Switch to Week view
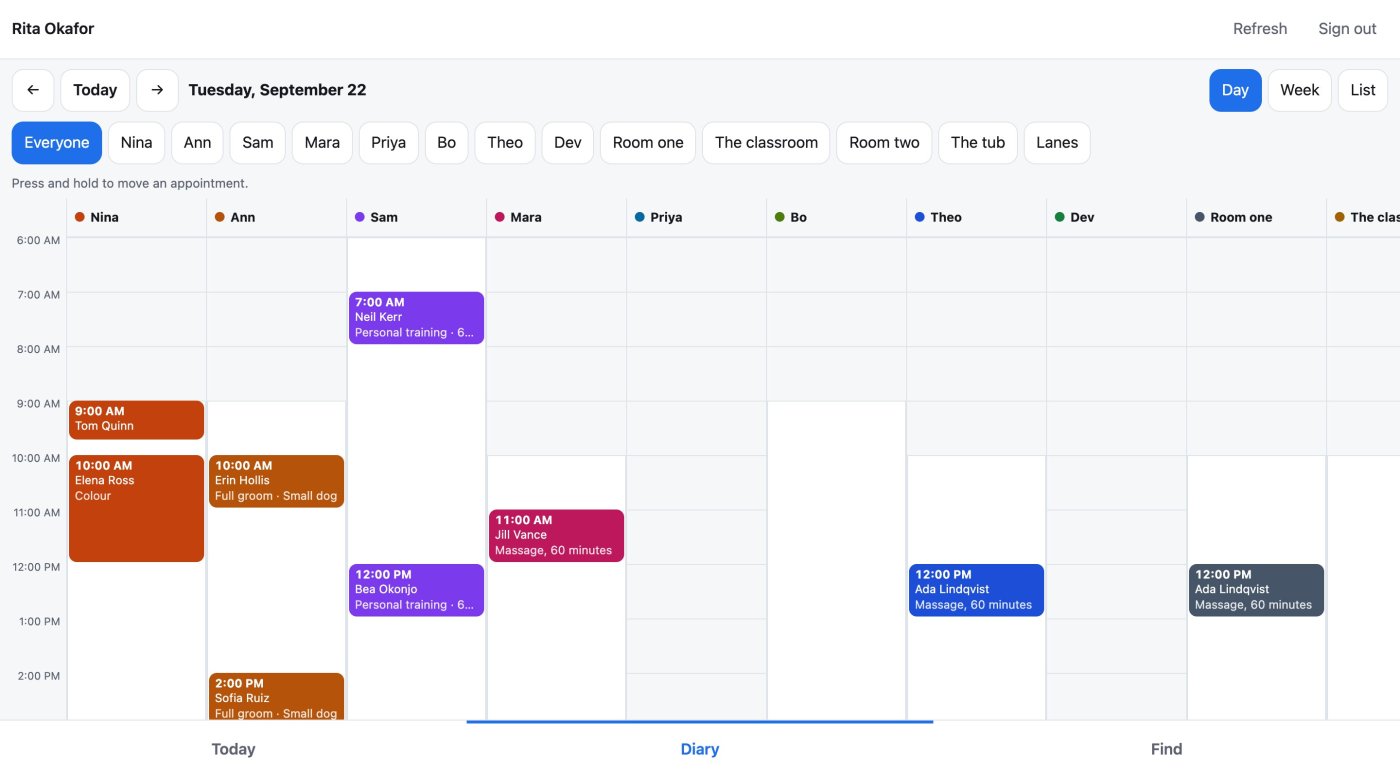 [x=1299, y=90]
